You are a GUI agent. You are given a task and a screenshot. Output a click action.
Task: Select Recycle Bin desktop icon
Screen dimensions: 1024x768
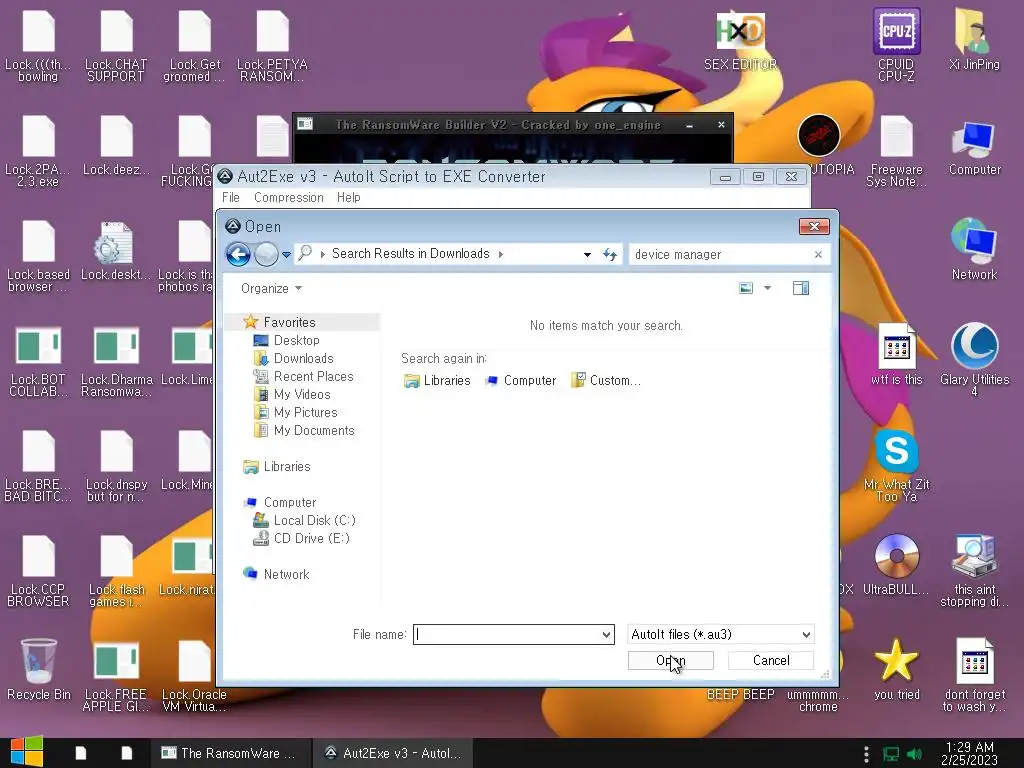[39, 669]
